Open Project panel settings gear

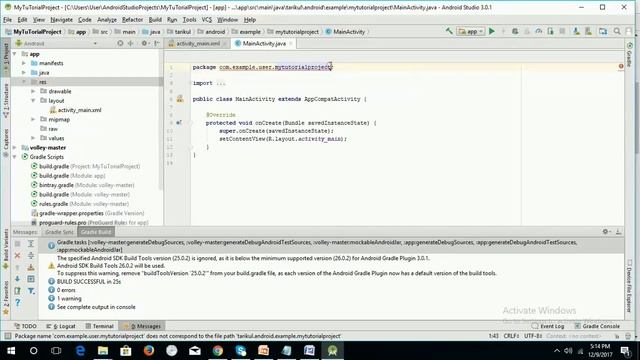click(144, 43)
